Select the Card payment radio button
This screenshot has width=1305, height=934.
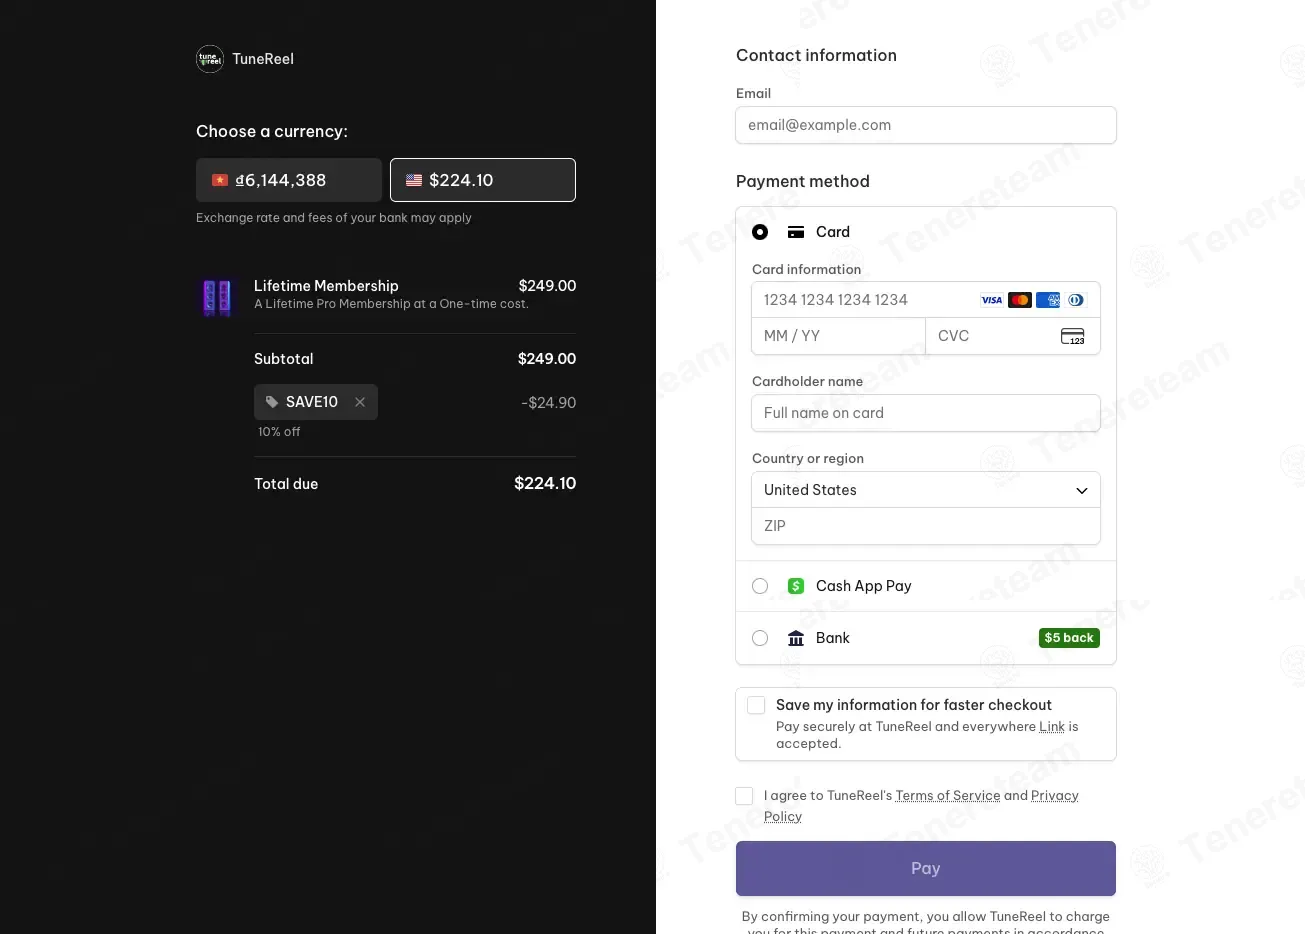point(760,232)
